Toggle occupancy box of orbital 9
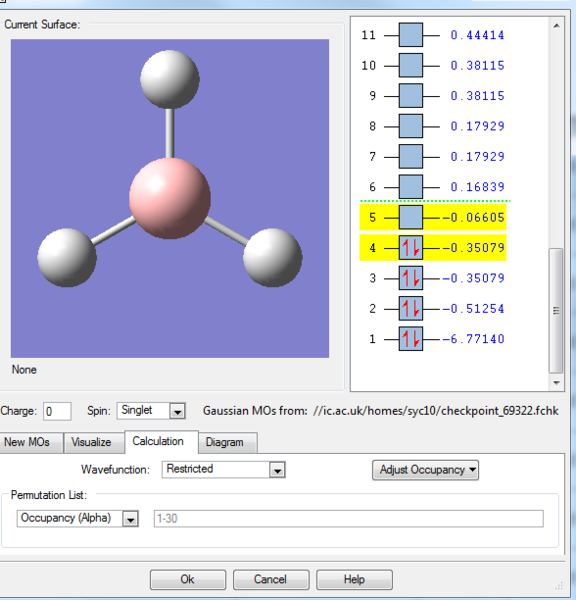Image resolution: width=576 pixels, height=600 pixels. 411,96
